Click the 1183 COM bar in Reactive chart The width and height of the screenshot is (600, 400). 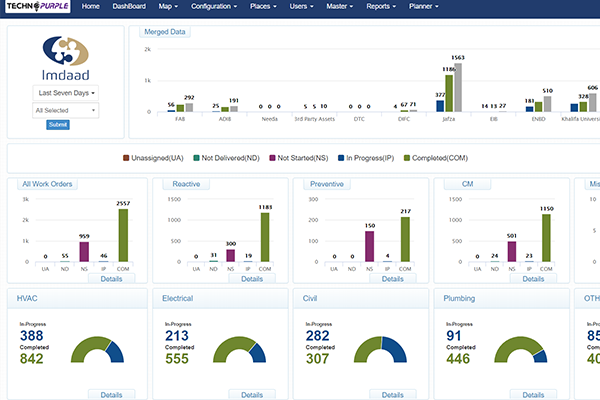[265, 237]
